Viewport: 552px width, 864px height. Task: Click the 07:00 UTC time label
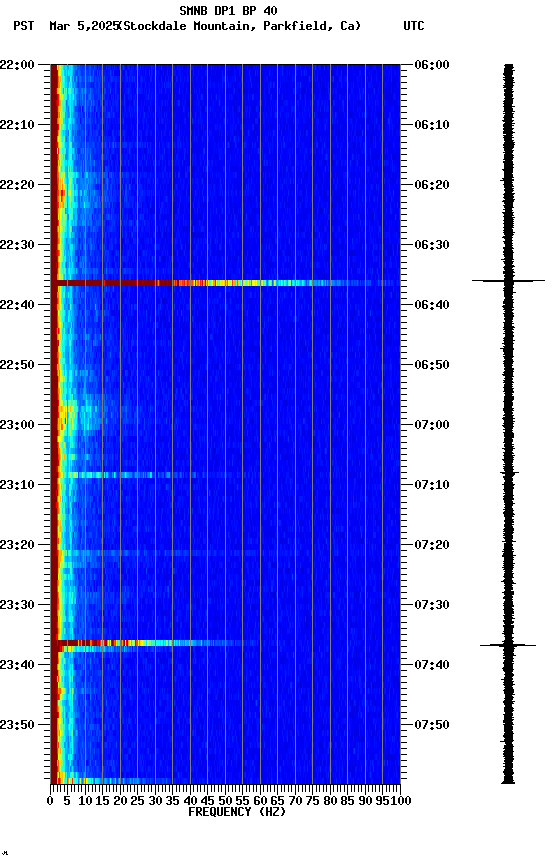click(x=432, y=425)
